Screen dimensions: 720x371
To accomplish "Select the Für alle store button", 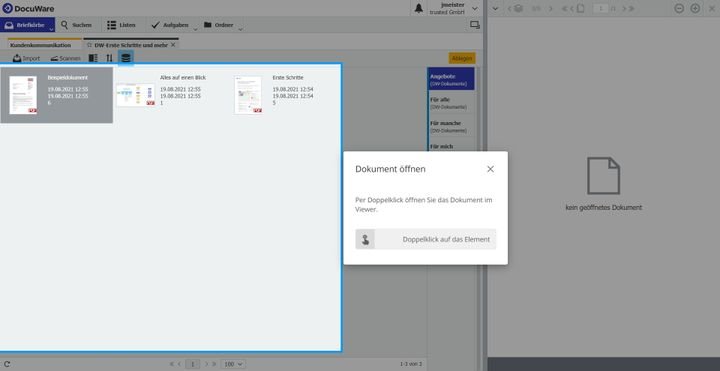I will [x=451, y=102].
